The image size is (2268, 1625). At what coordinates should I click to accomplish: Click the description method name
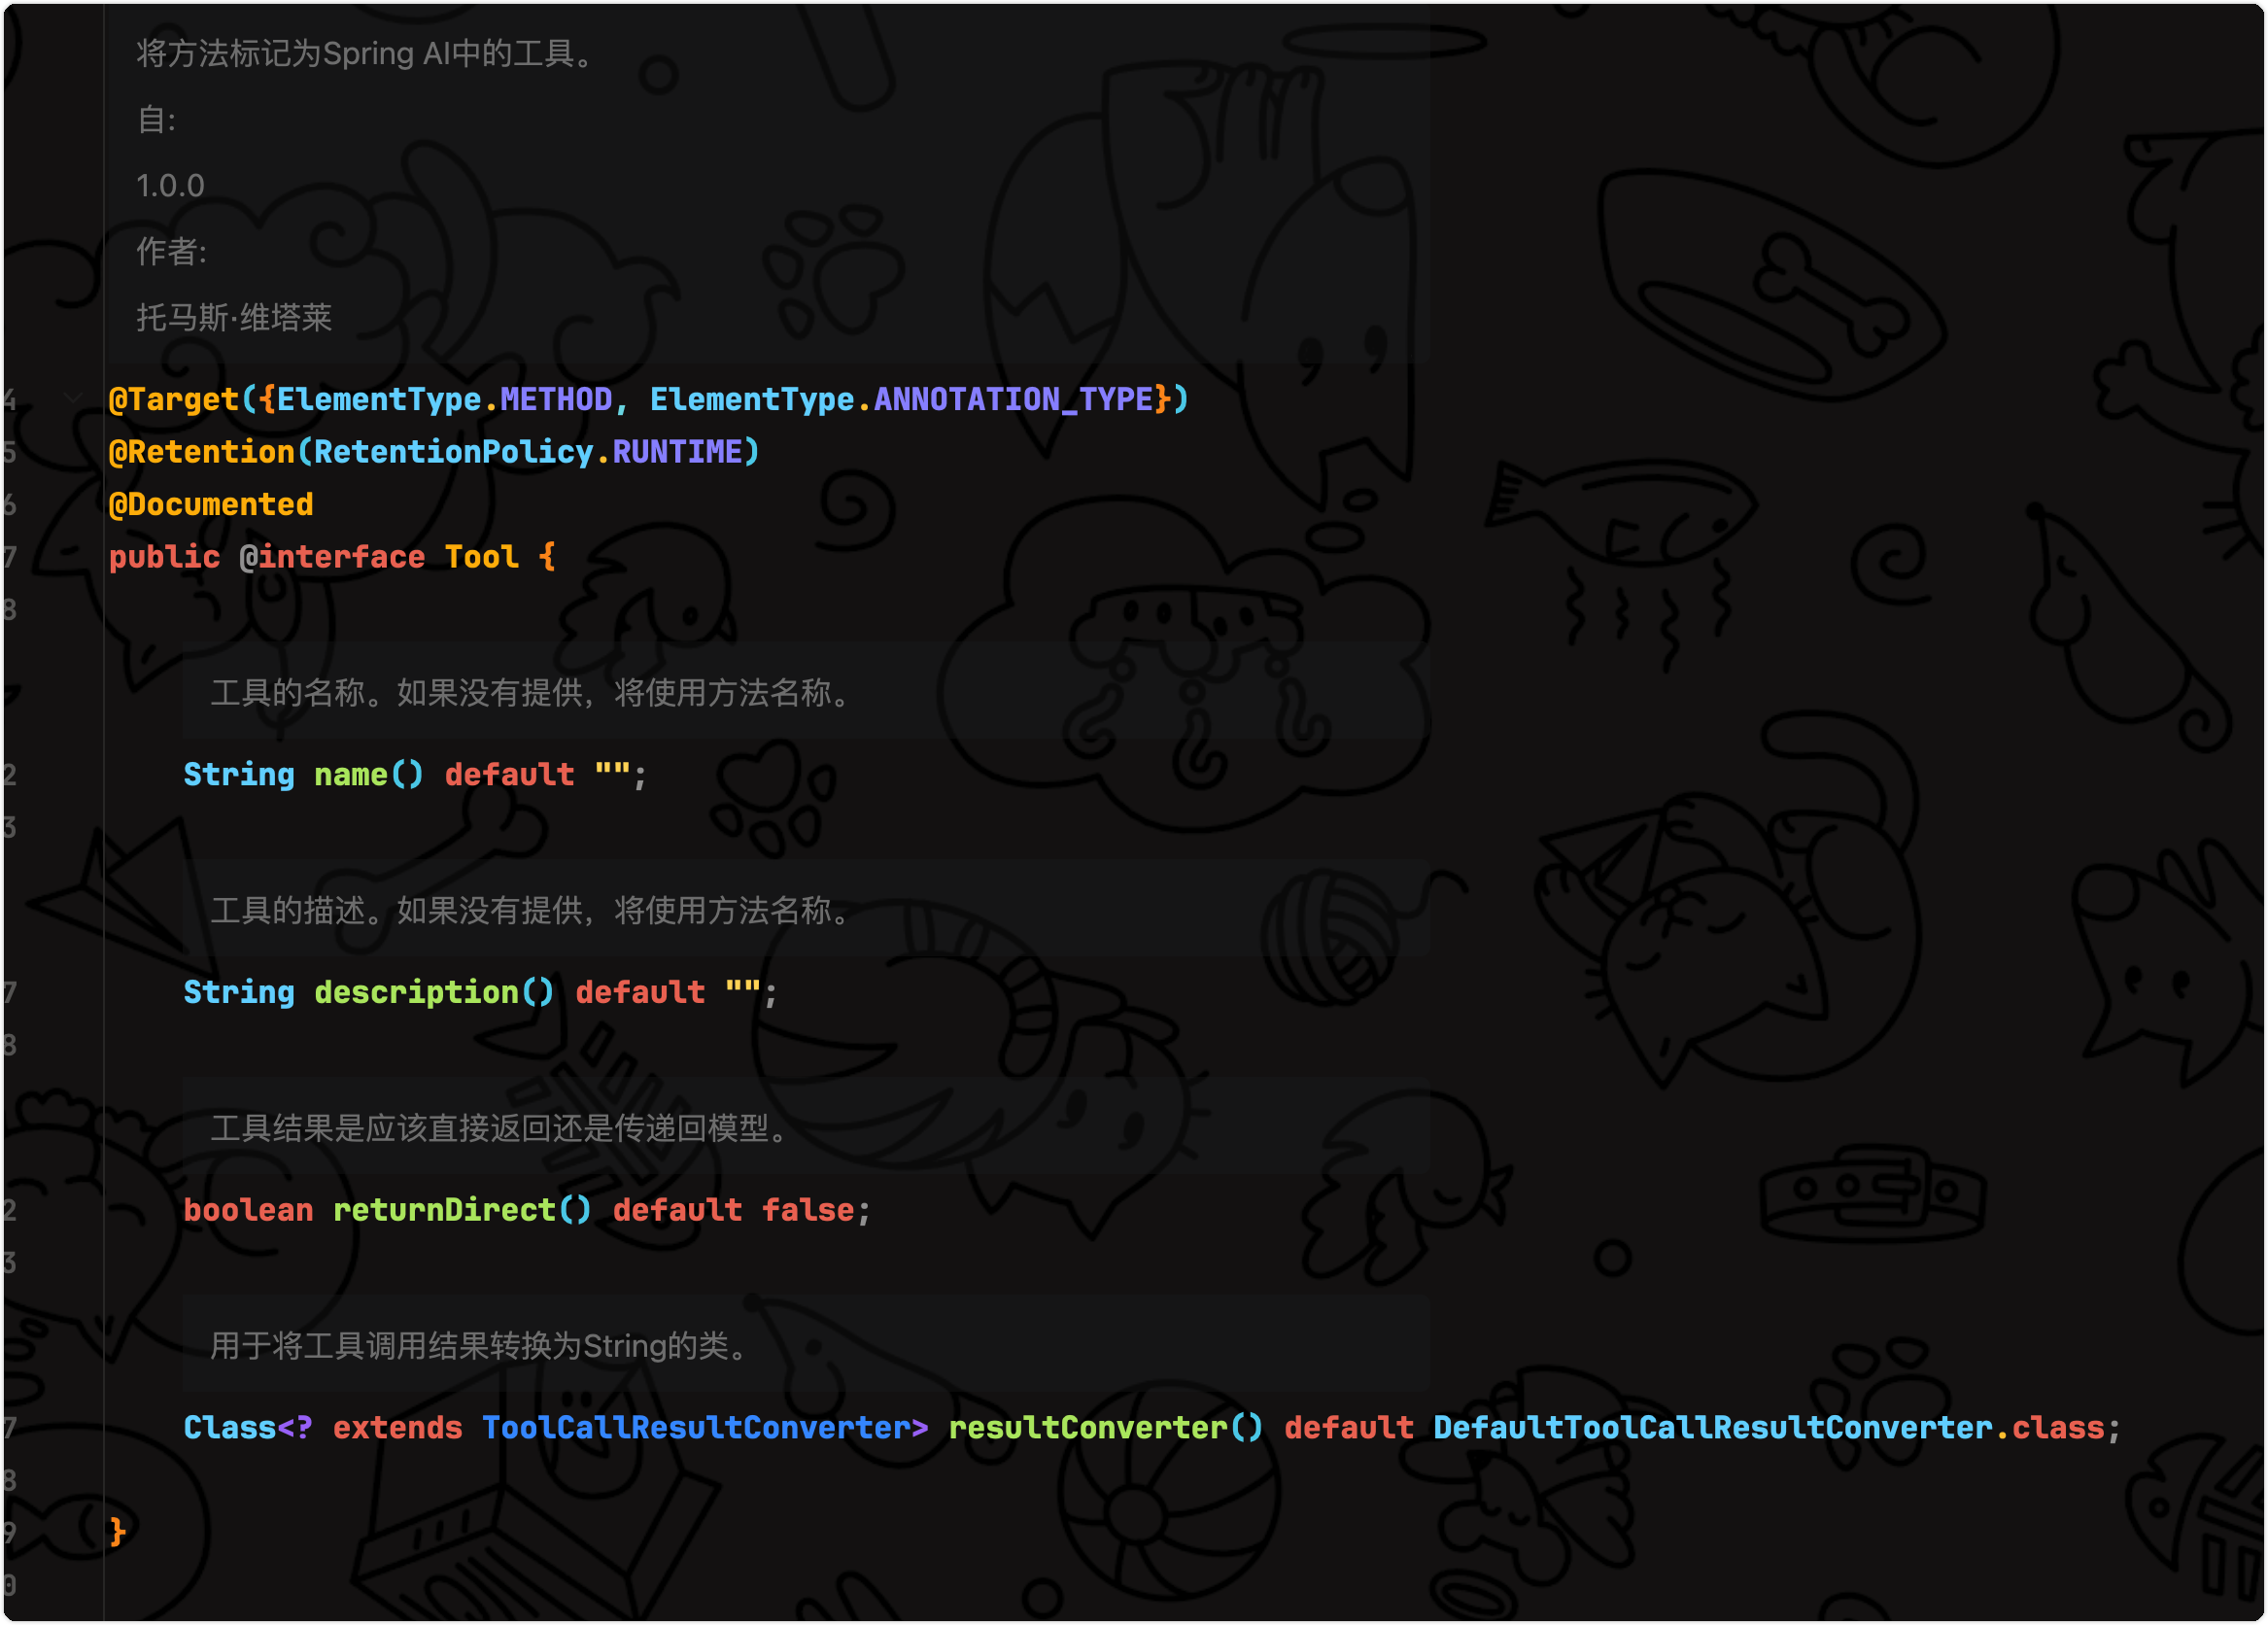(x=416, y=992)
